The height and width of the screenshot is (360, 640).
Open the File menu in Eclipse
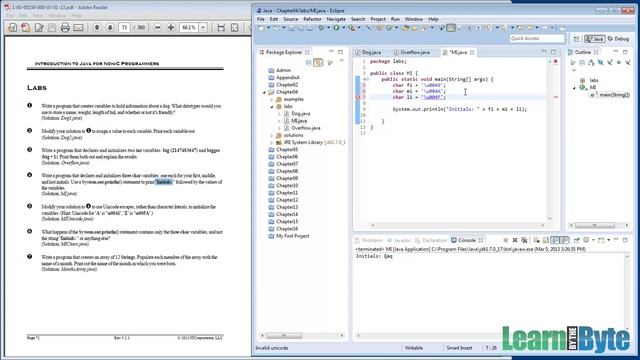click(260, 19)
